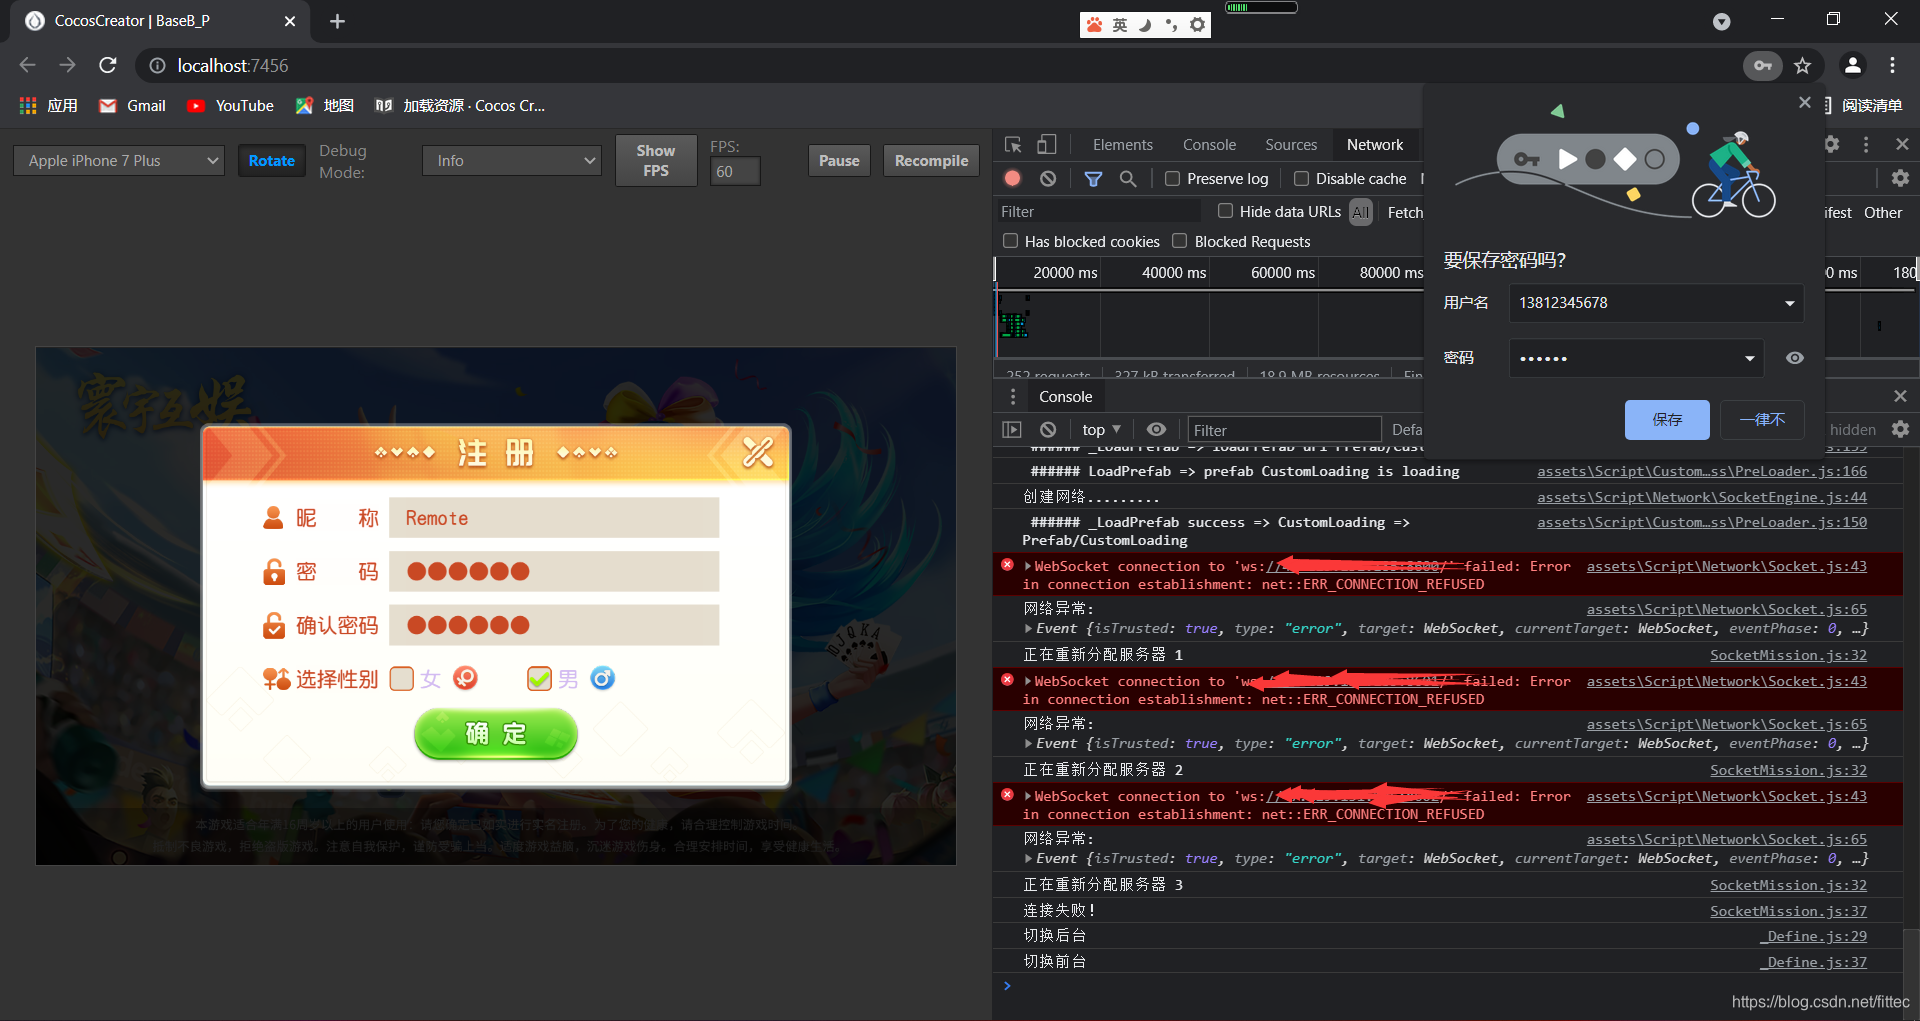
Task: Clear the network log
Action: [1047, 178]
